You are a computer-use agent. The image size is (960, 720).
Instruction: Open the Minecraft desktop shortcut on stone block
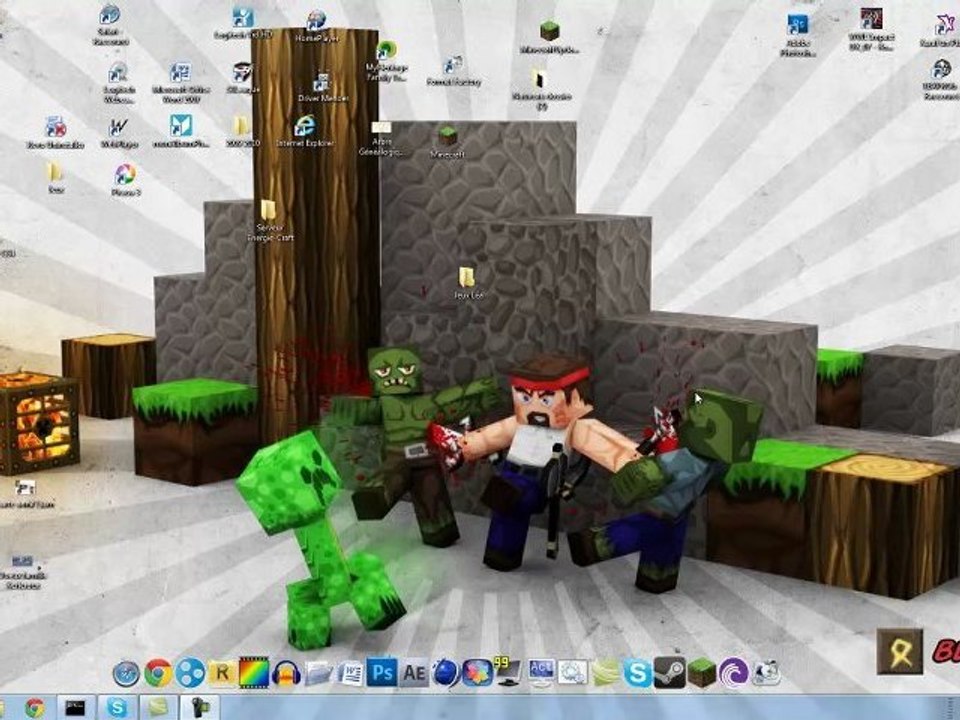(448, 143)
